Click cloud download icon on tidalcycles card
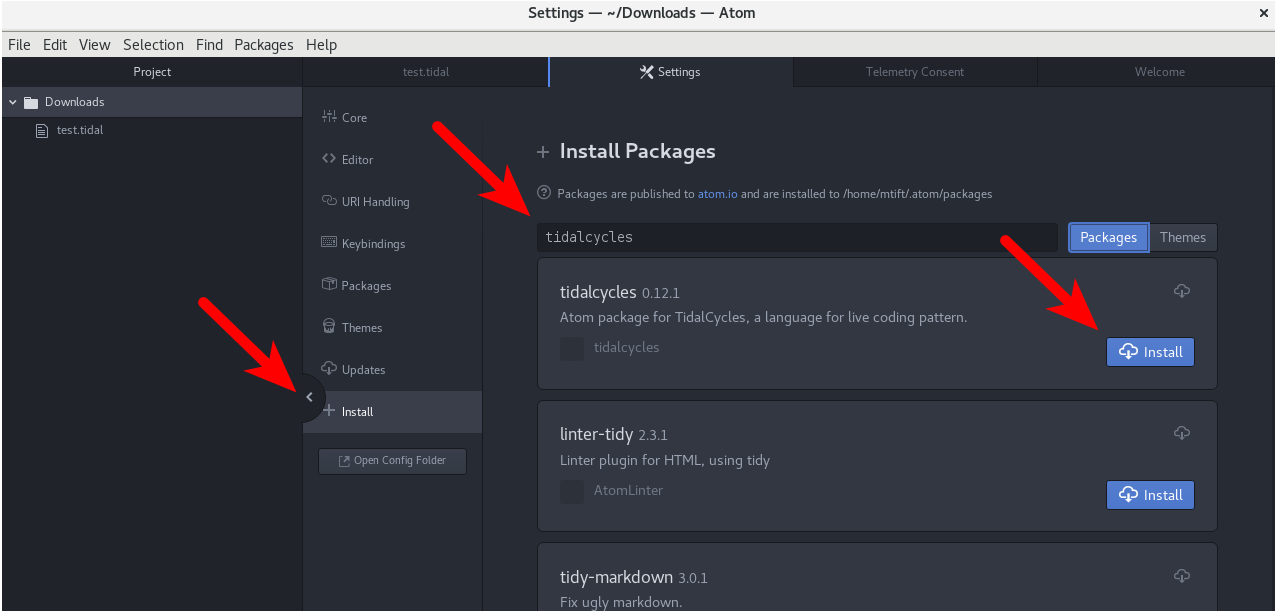 [1181, 291]
